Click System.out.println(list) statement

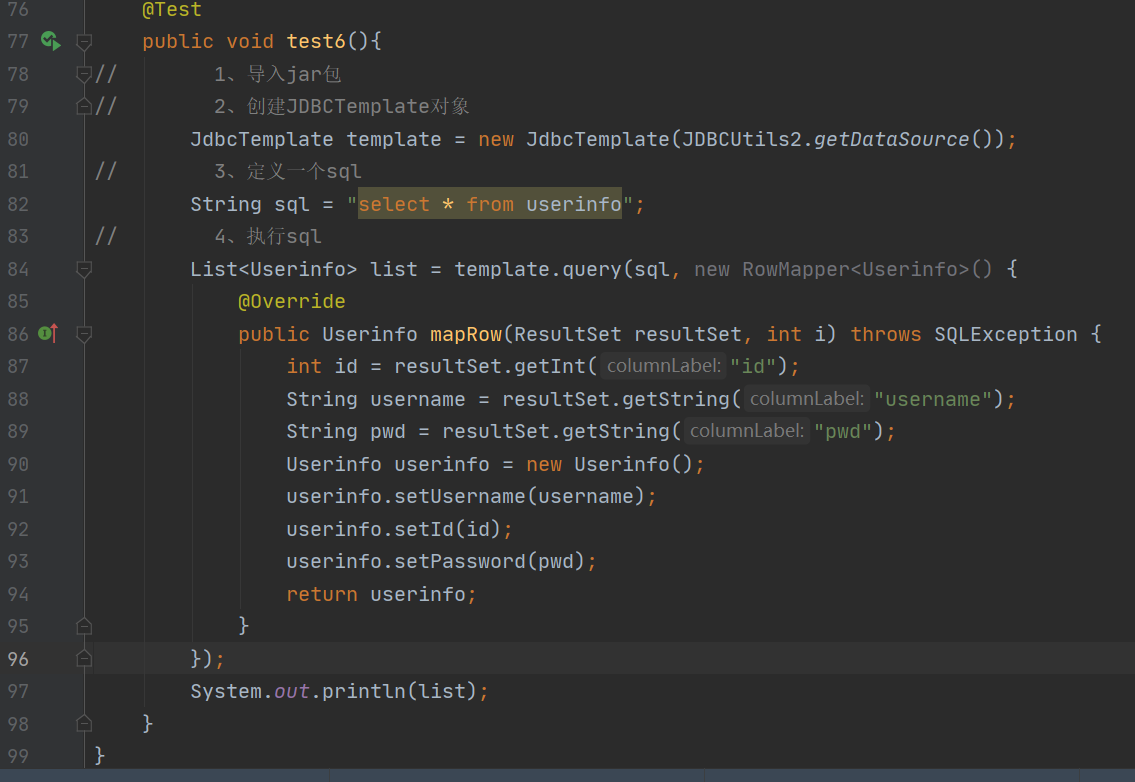[x=339, y=691]
